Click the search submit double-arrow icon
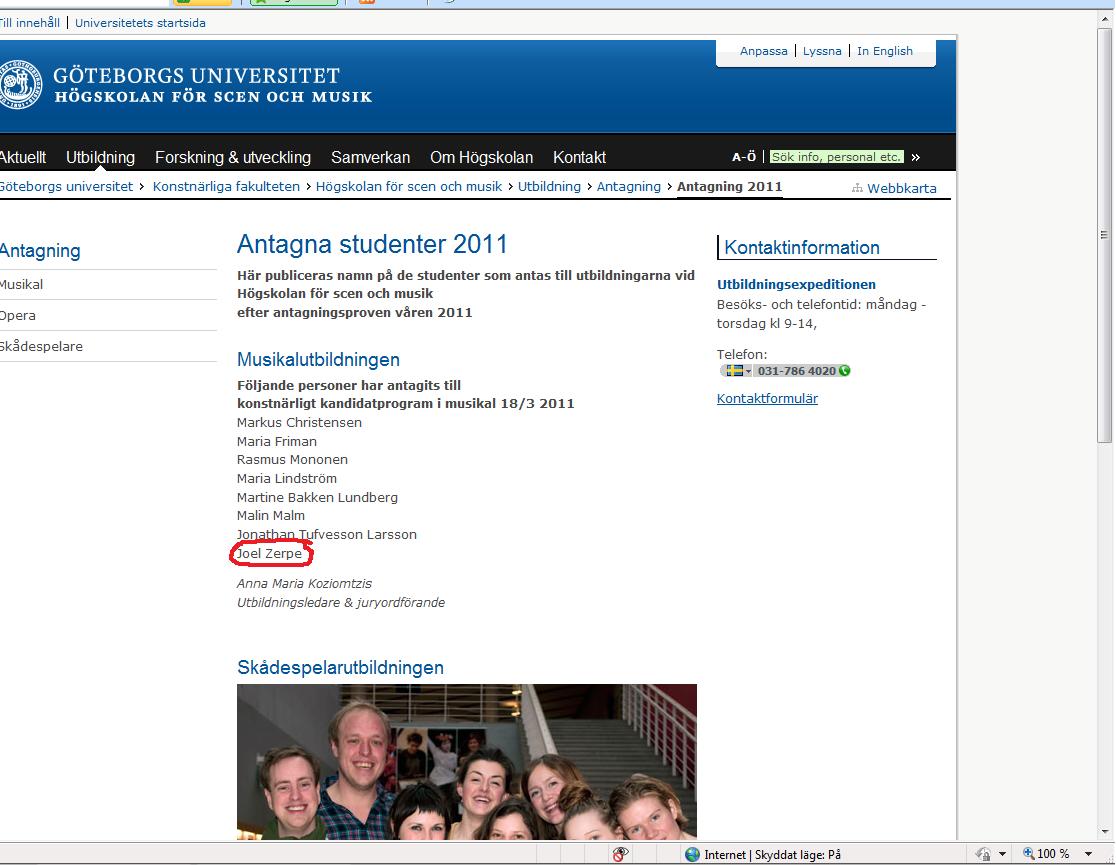Image resolution: width=1116 pixels, height=865 pixels. (x=916, y=157)
